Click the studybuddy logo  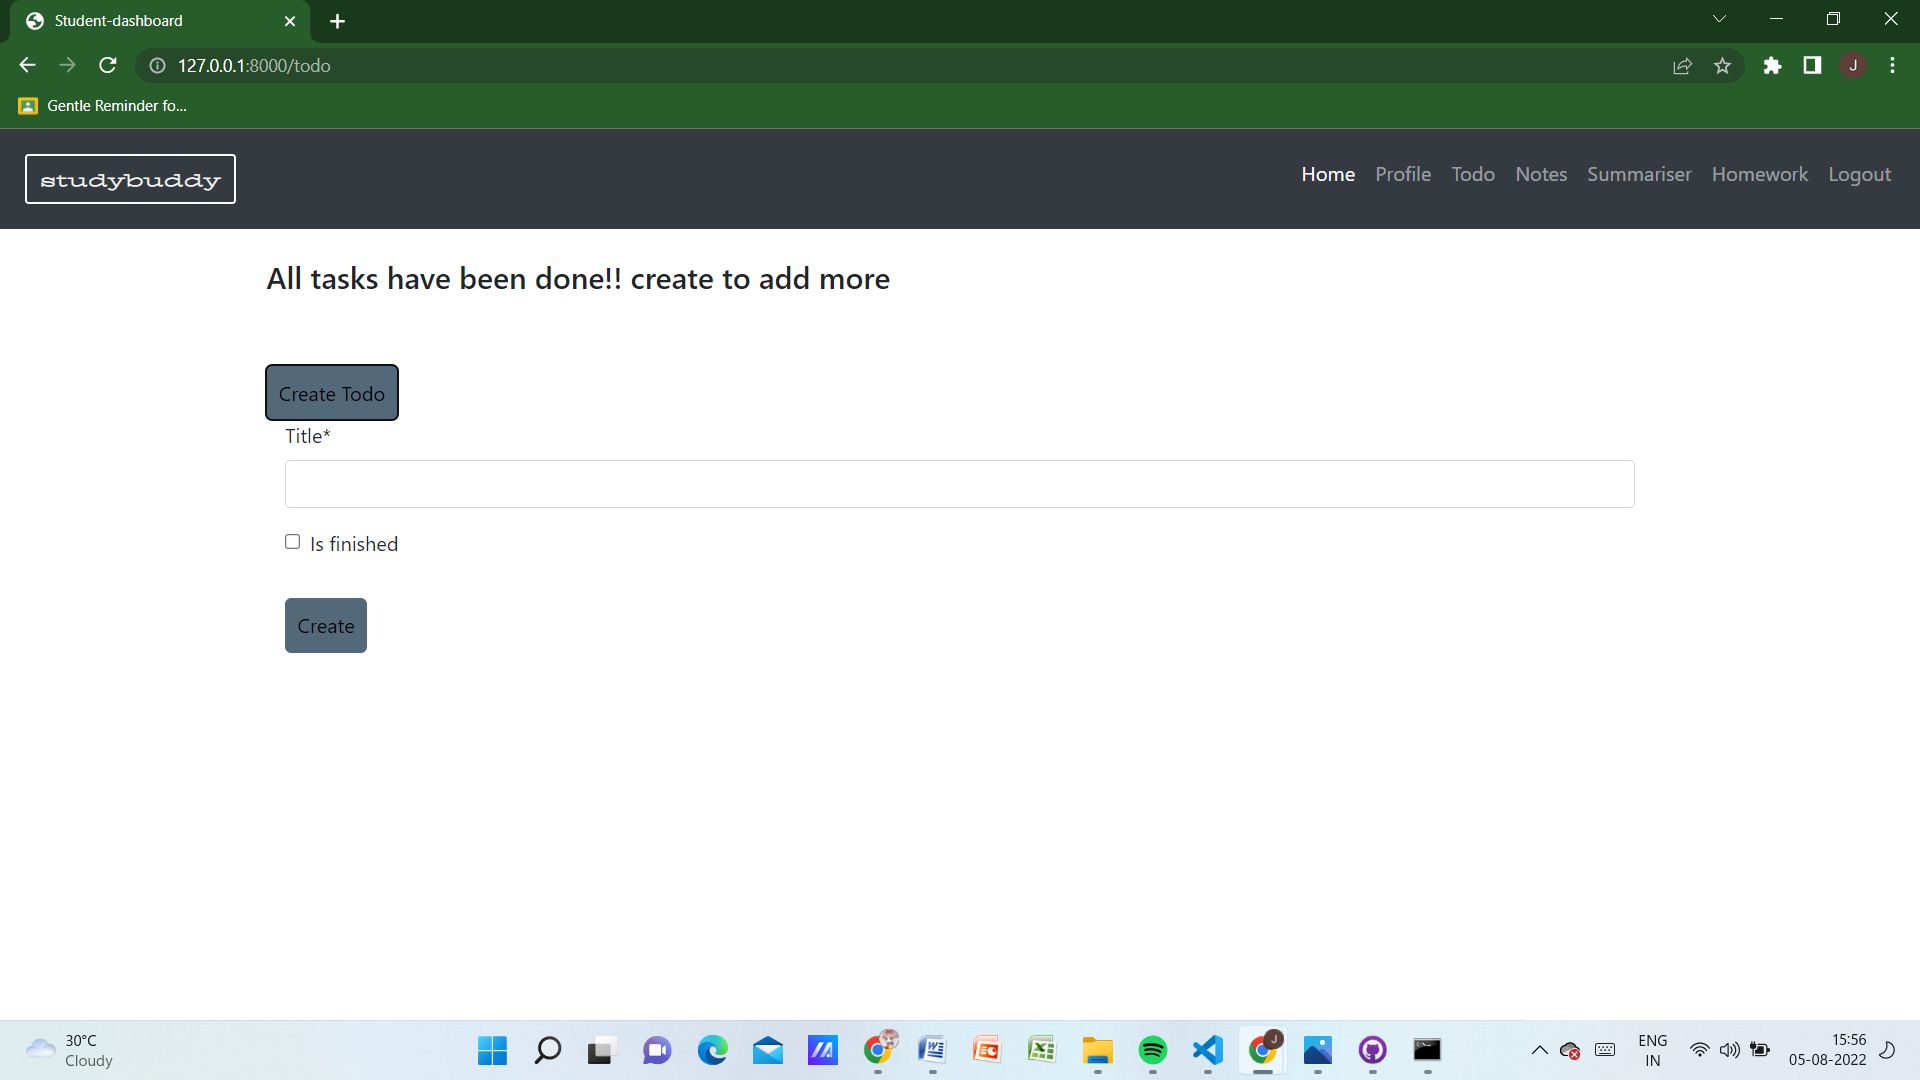point(130,179)
